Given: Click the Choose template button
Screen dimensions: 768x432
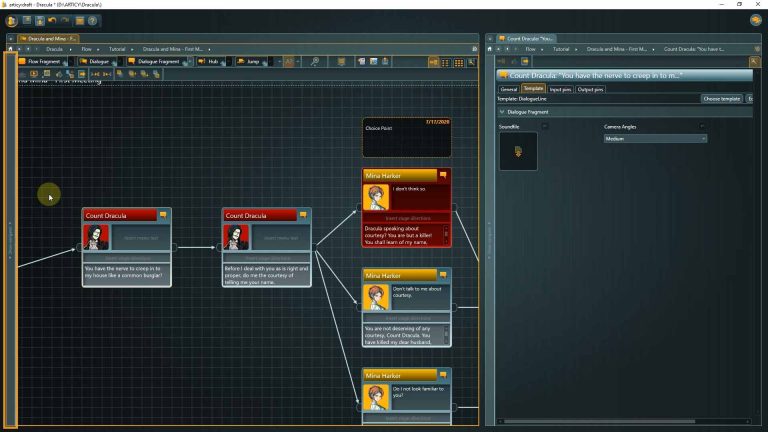Looking at the screenshot, I should point(721,98).
